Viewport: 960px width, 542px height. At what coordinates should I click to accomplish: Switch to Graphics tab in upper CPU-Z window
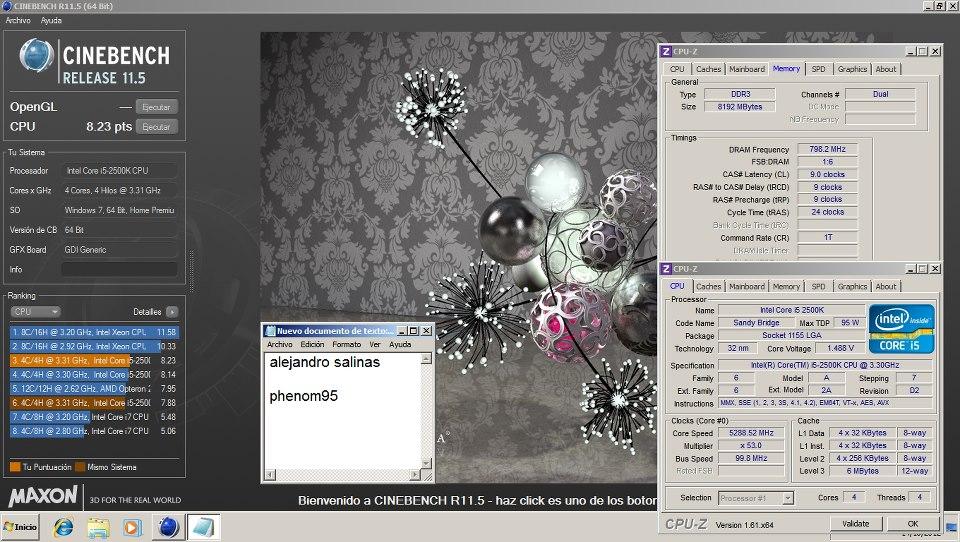(x=852, y=69)
